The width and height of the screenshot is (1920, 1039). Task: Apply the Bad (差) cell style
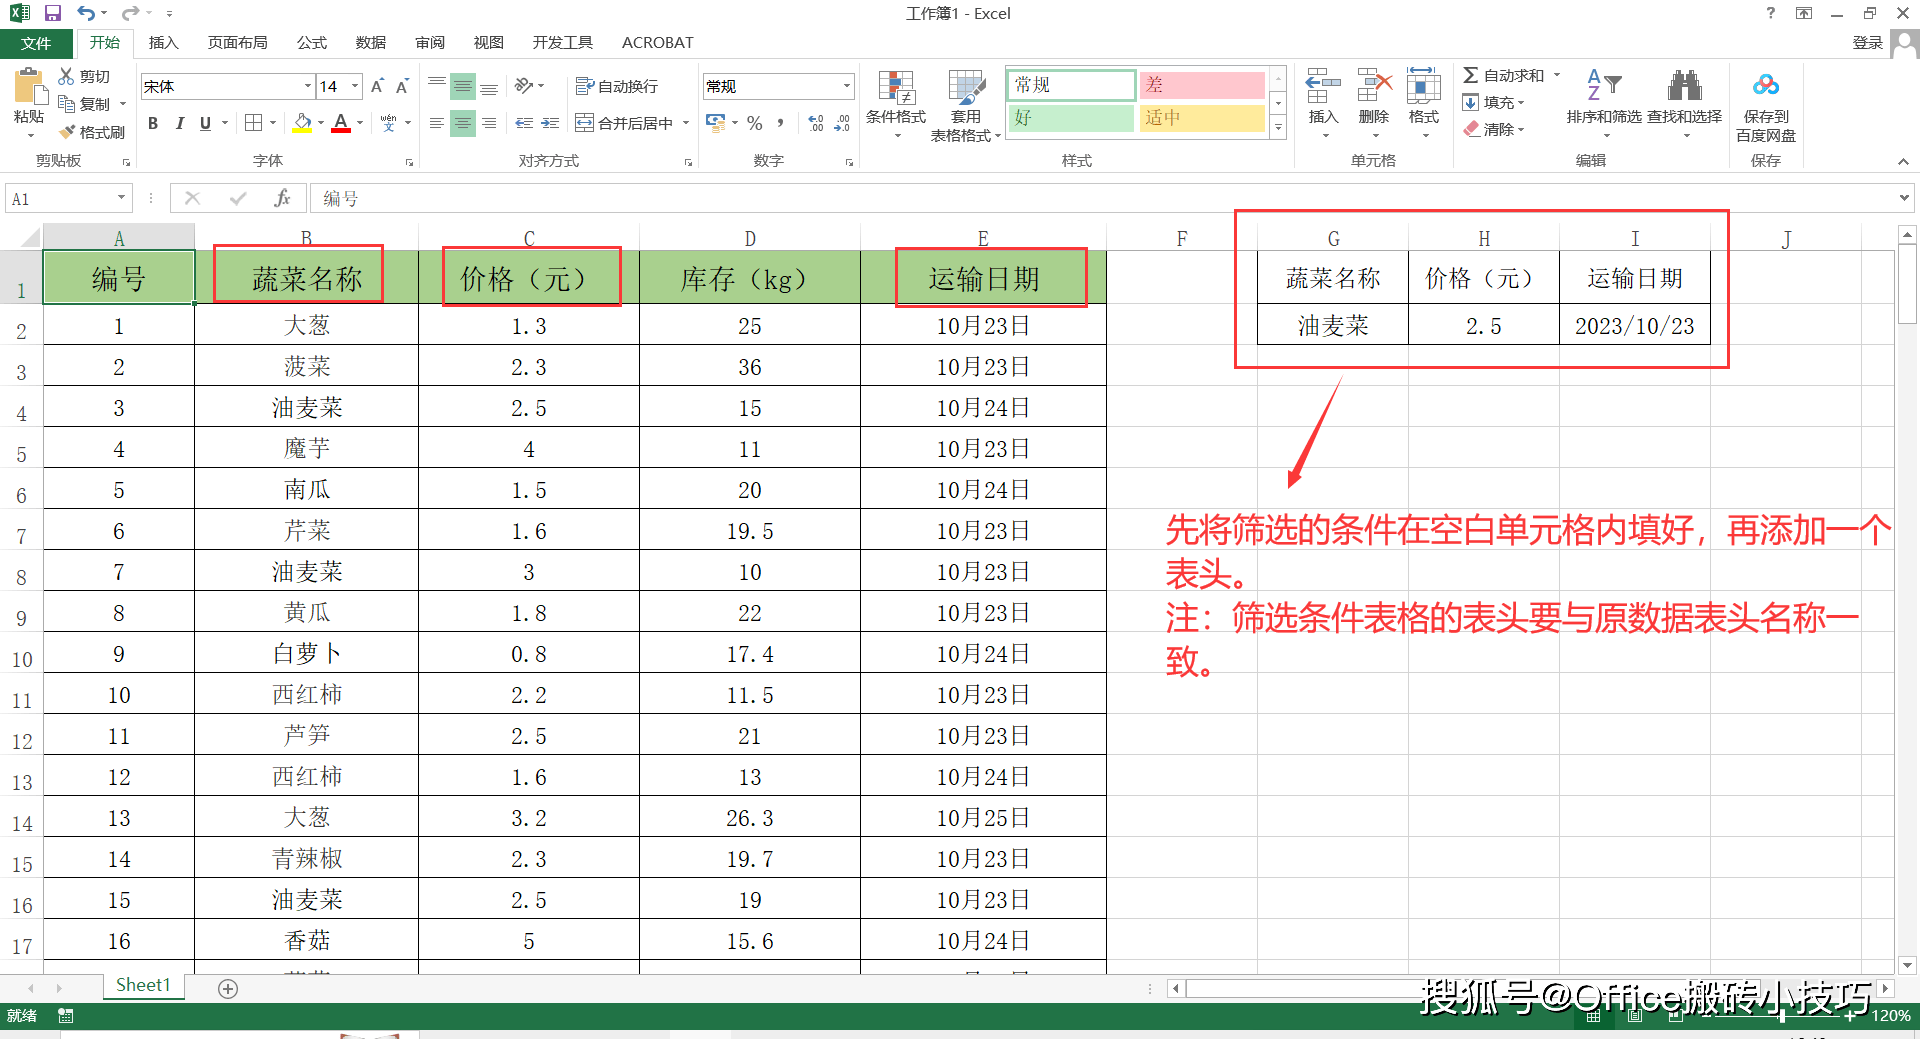(1202, 85)
